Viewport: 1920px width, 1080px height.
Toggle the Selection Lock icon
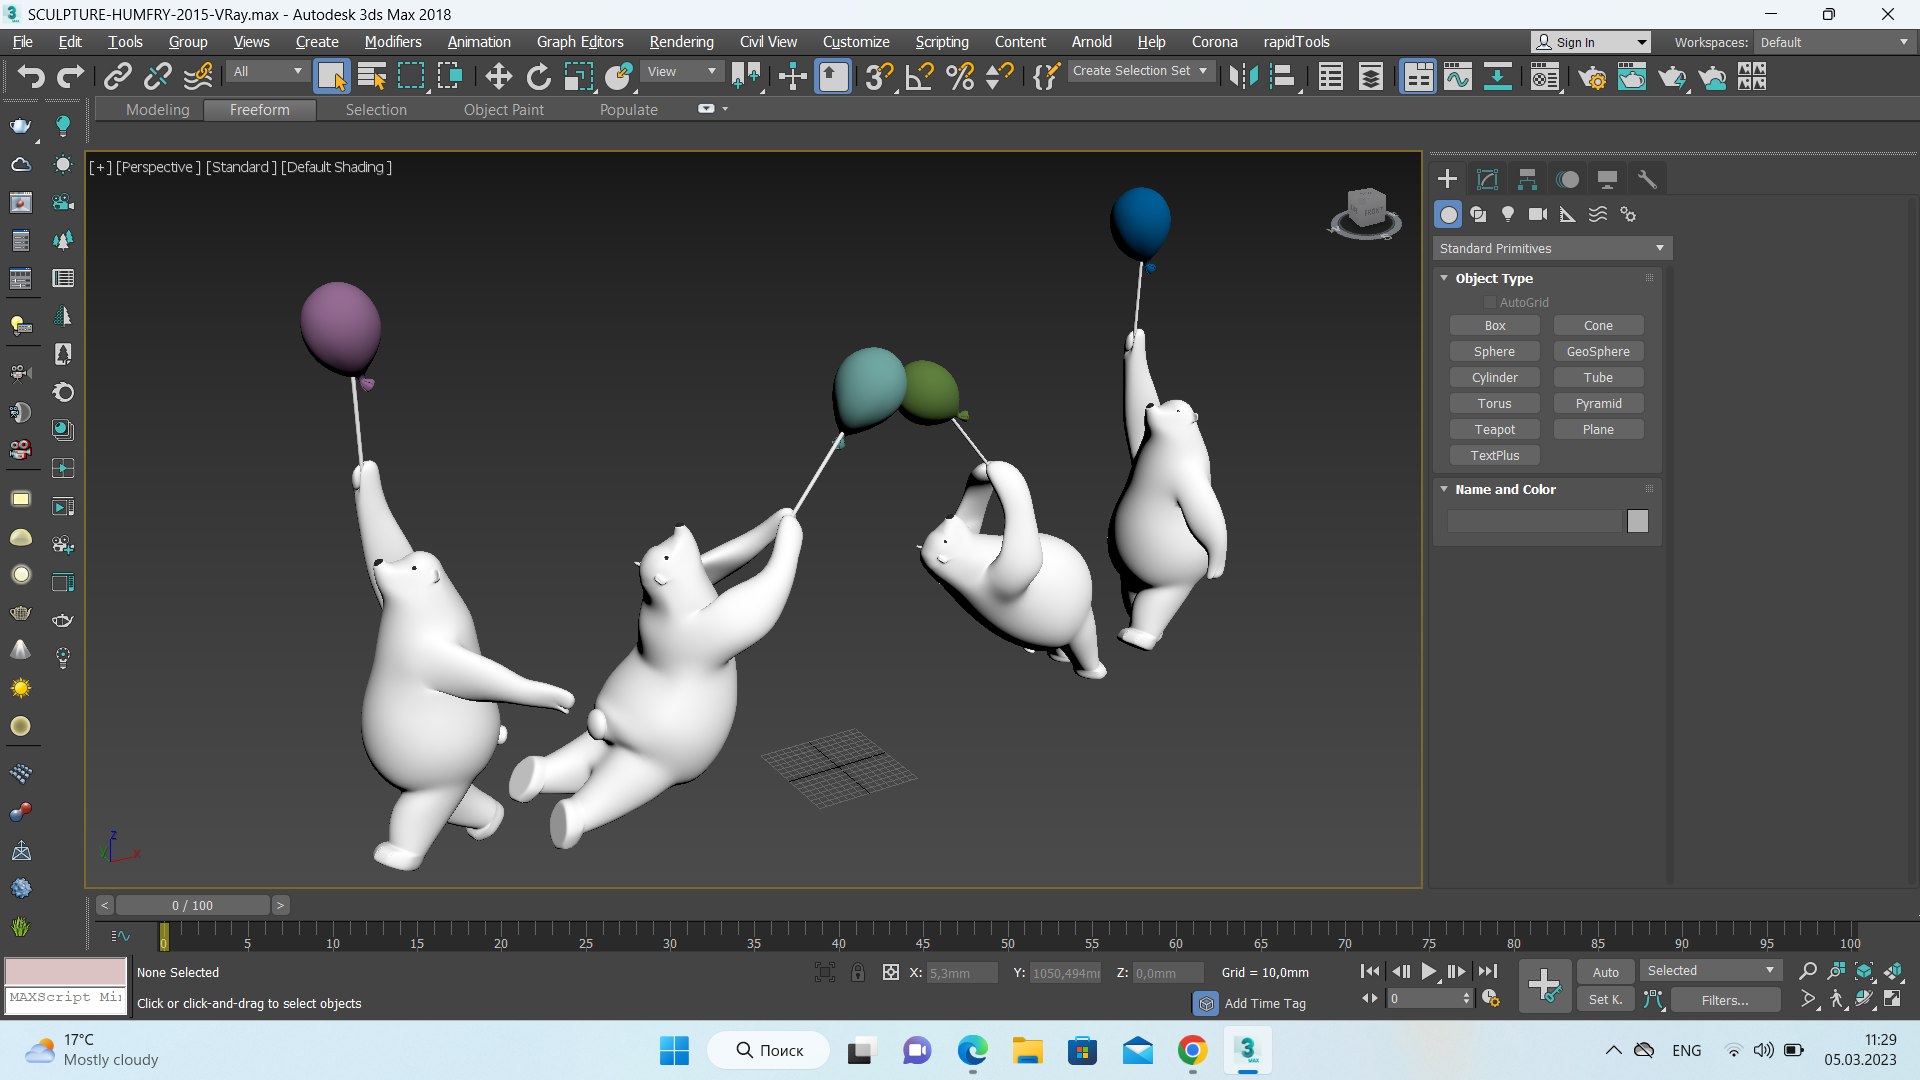[857, 972]
